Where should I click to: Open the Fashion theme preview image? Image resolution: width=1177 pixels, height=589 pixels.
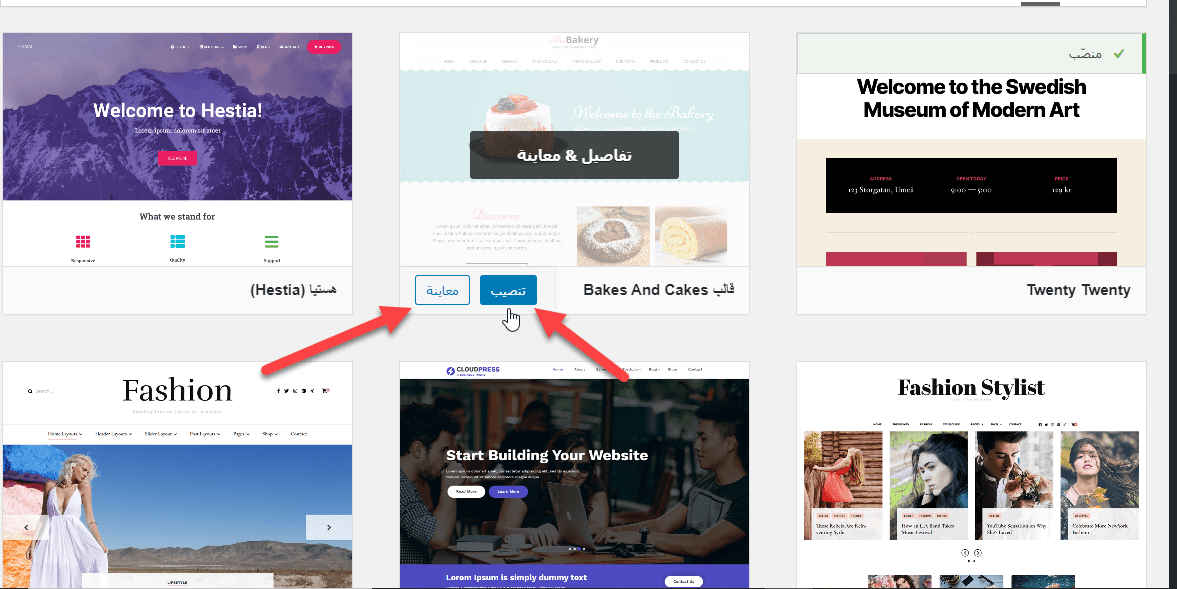click(177, 475)
